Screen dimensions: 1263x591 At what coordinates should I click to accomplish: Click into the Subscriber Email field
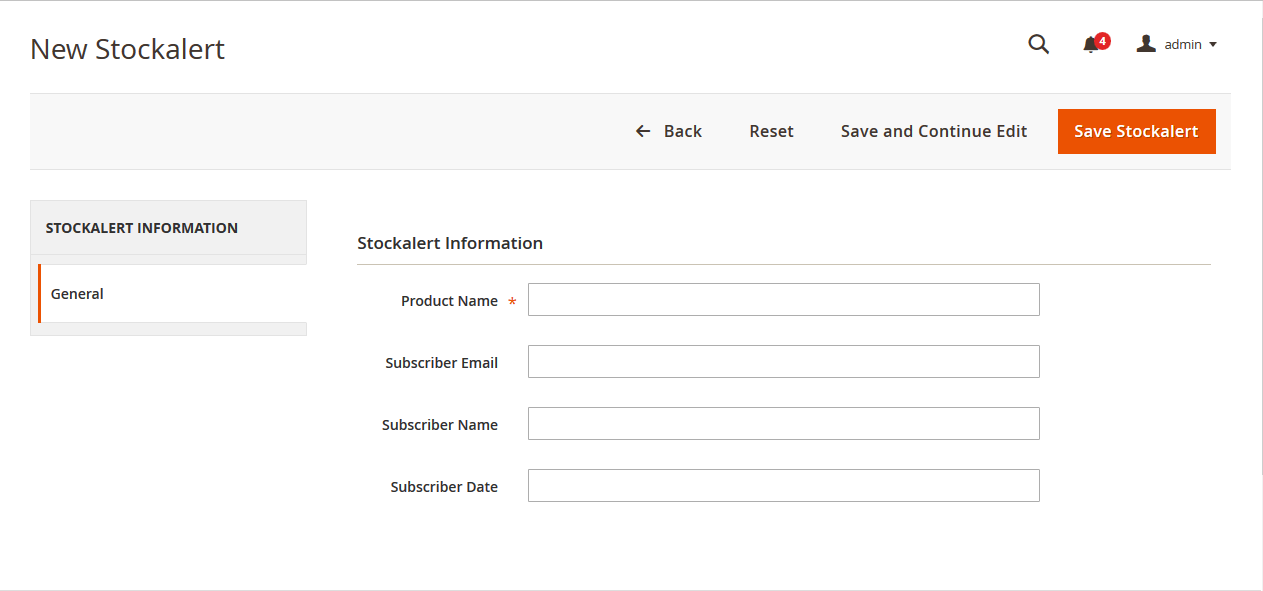pos(783,362)
